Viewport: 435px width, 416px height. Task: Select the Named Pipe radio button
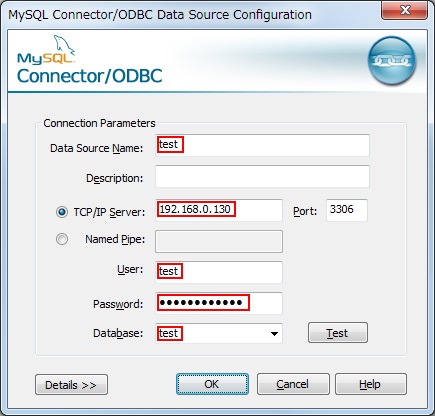point(62,239)
